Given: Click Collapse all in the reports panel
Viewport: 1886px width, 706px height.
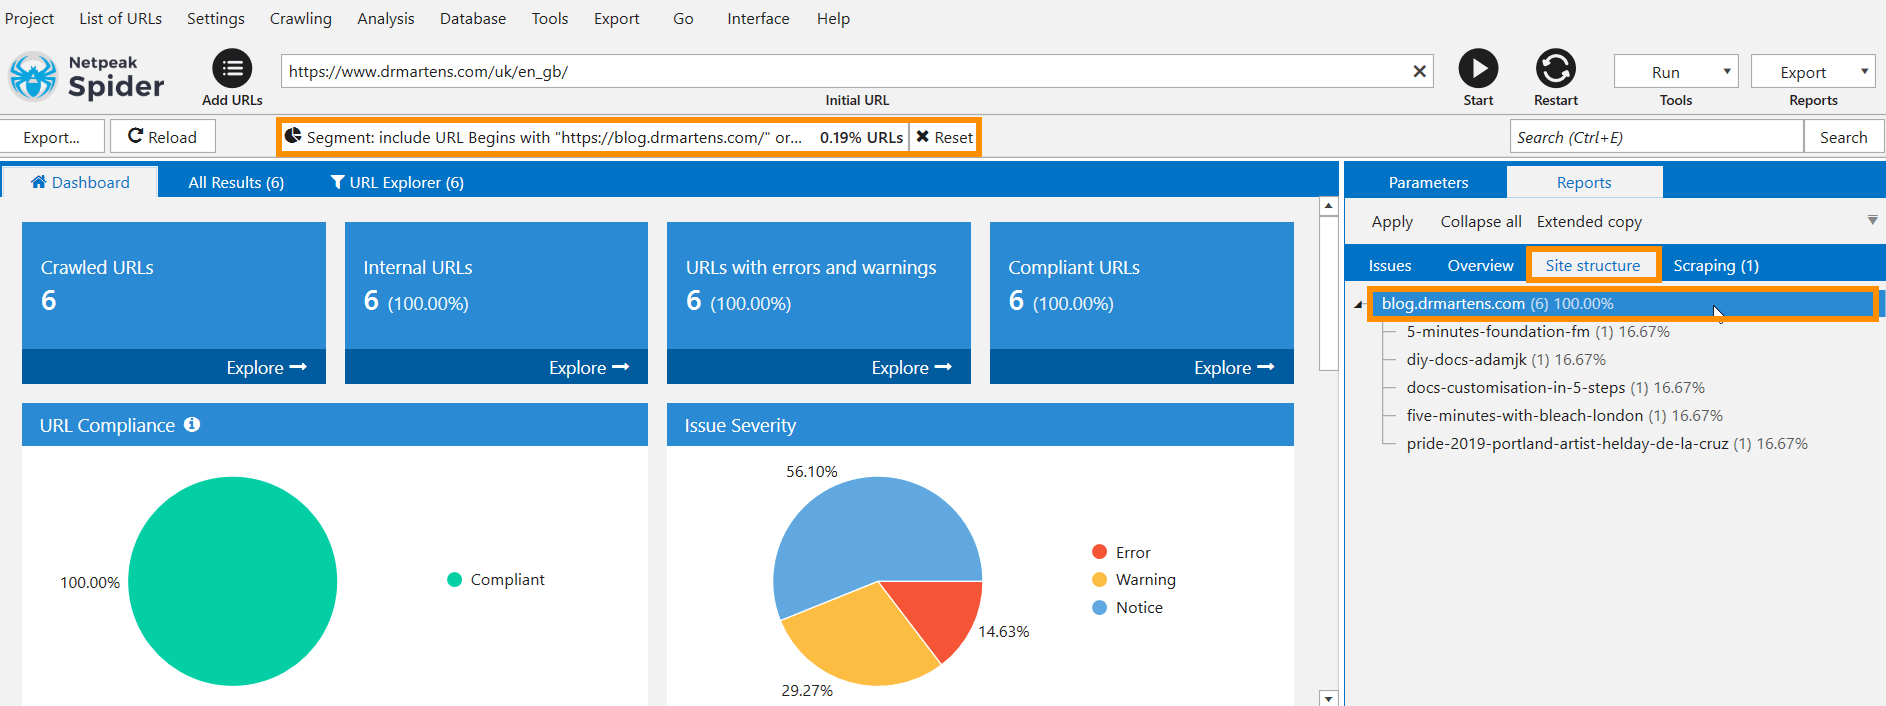Looking at the screenshot, I should 1481,221.
